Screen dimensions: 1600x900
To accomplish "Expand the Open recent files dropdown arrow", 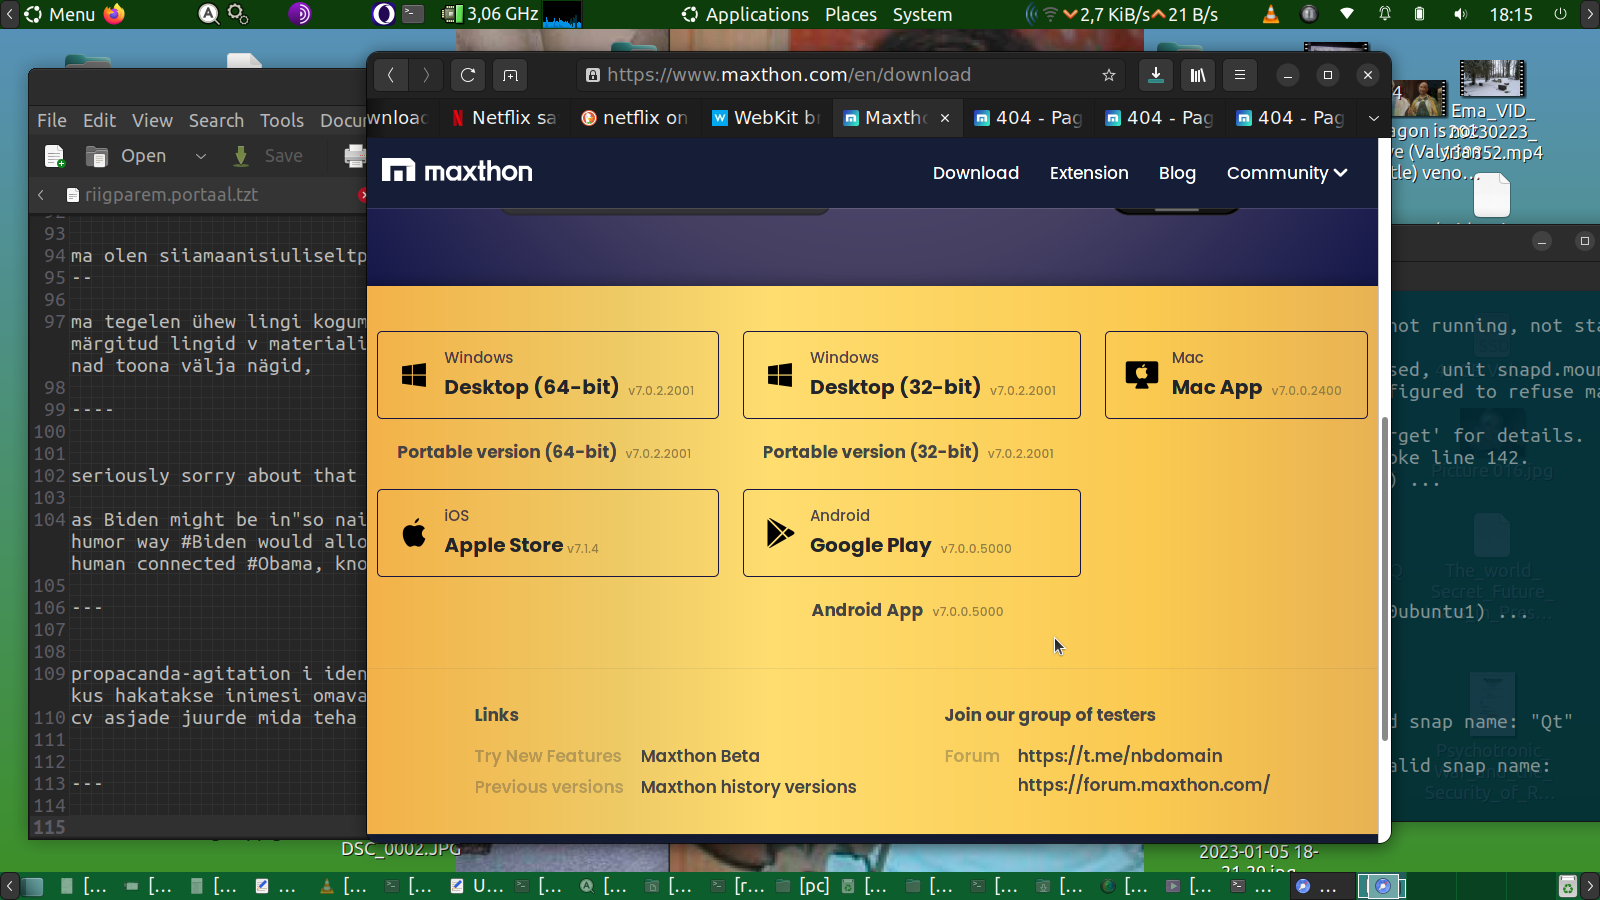I will (x=200, y=156).
